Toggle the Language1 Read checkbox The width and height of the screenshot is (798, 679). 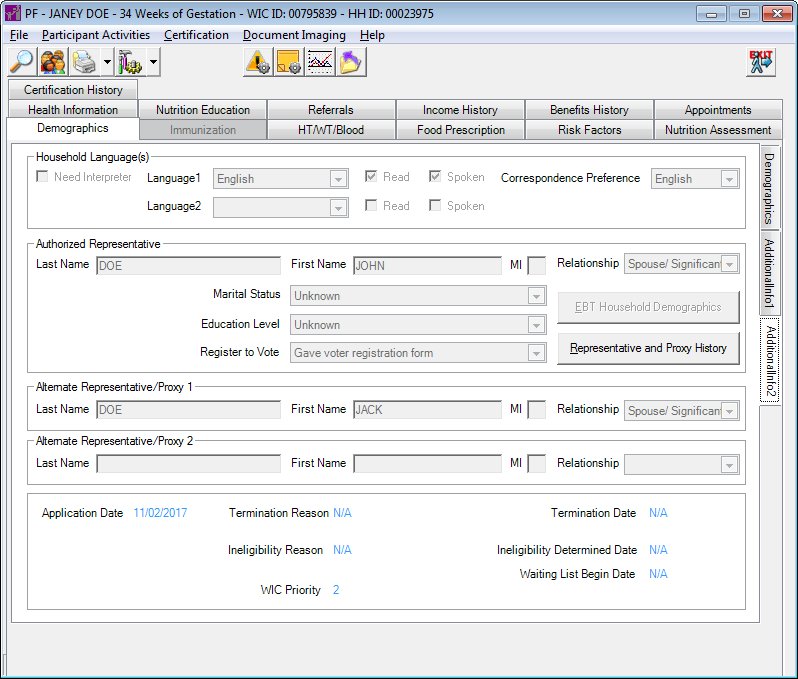(x=371, y=177)
